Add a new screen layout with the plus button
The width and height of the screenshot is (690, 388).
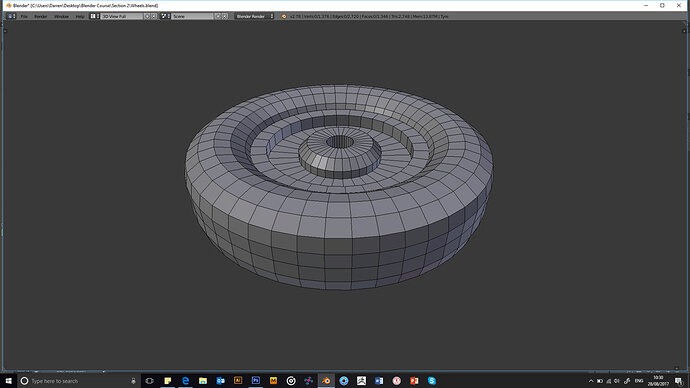point(147,16)
